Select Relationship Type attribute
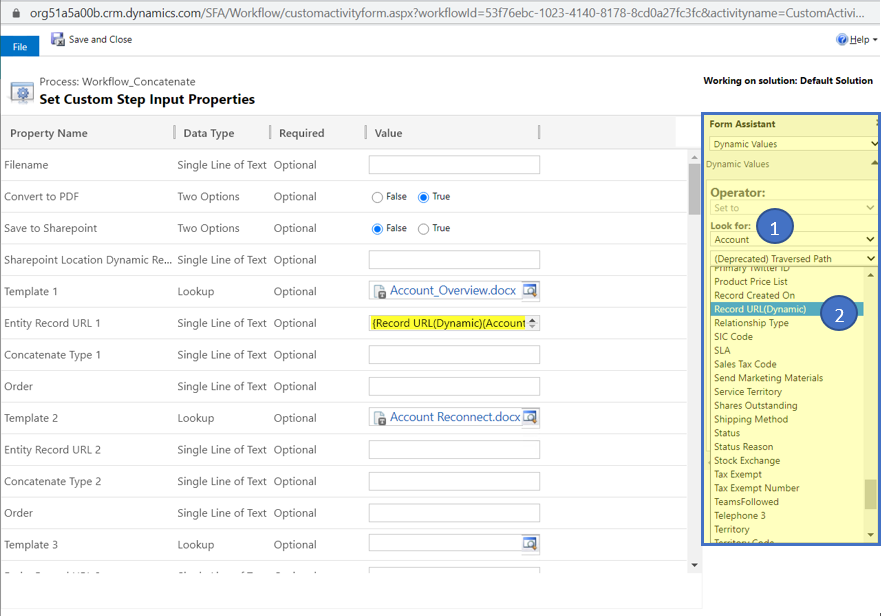The width and height of the screenshot is (881, 616). [x=751, y=323]
